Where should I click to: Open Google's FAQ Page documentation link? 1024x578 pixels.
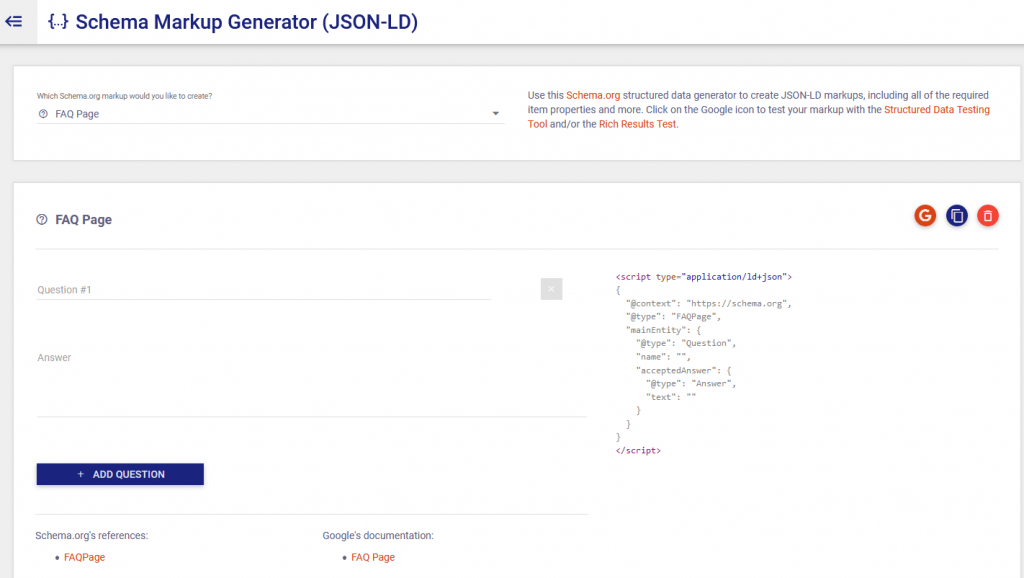pos(373,557)
